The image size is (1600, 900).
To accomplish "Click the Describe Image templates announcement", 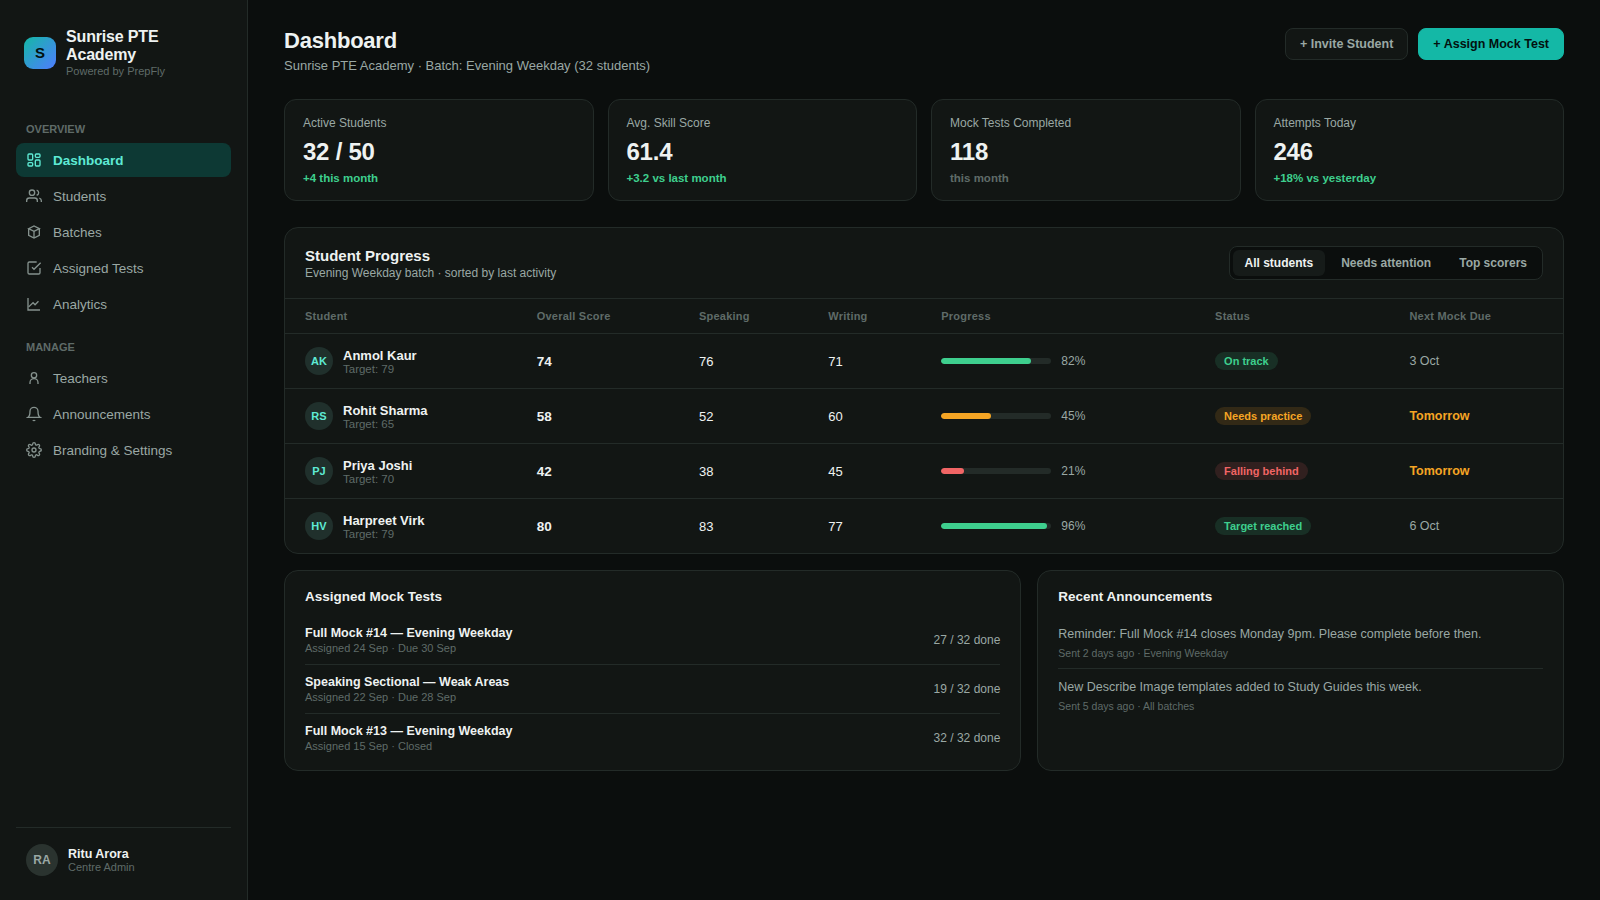I will (x=1300, y=696).
